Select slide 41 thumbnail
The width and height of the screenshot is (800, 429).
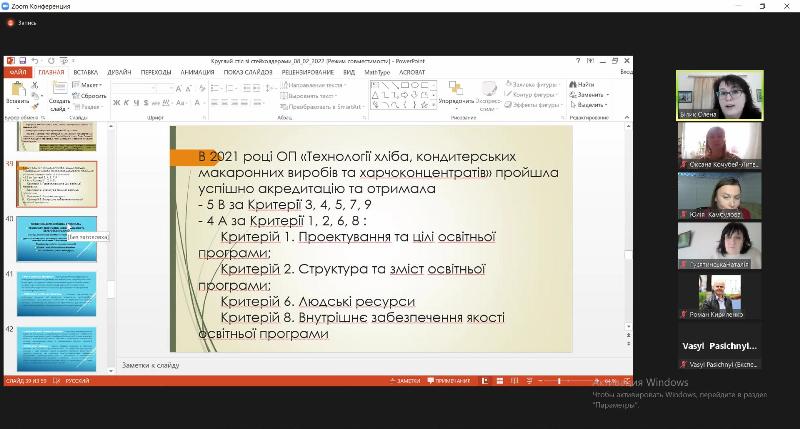tap(57, 294)
